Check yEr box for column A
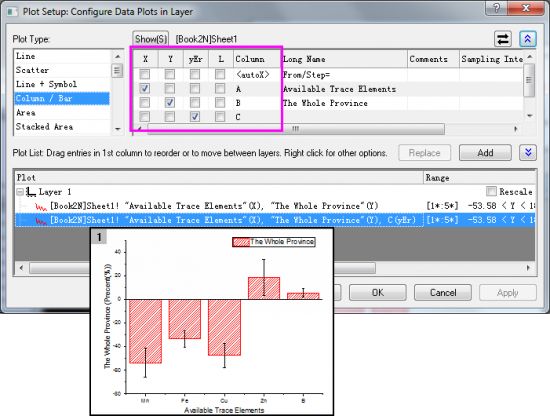Image resolution: width=550 pixels, height=416 pixels. [x=195, y=88]
